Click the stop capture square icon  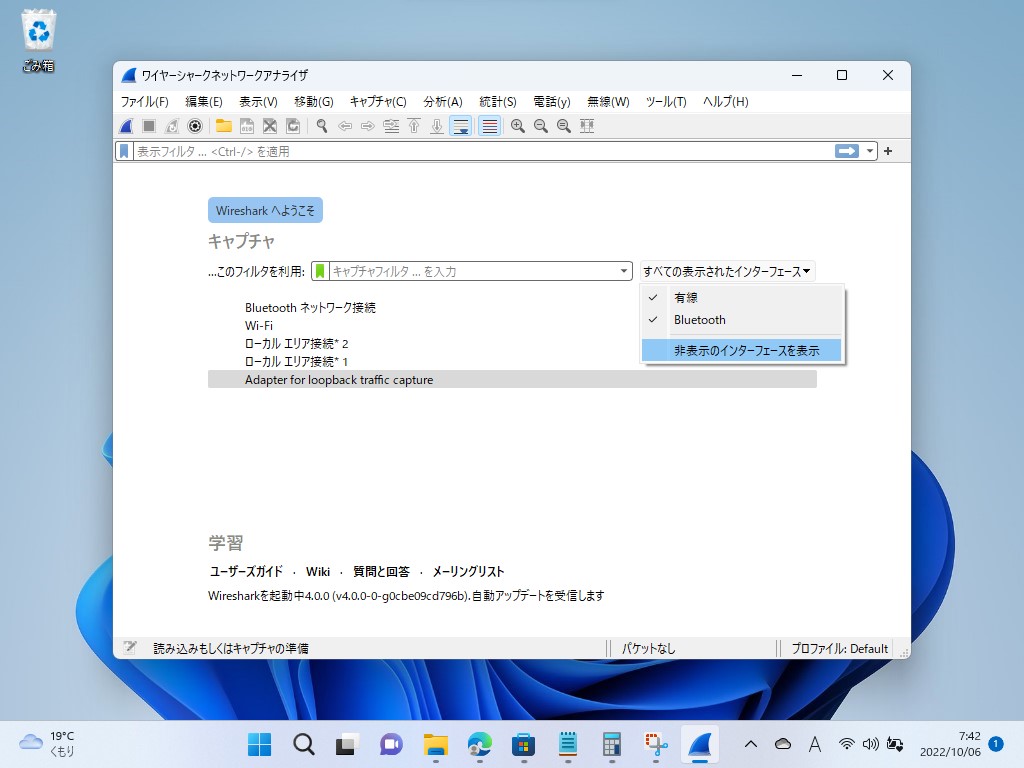tap(149, 126)
